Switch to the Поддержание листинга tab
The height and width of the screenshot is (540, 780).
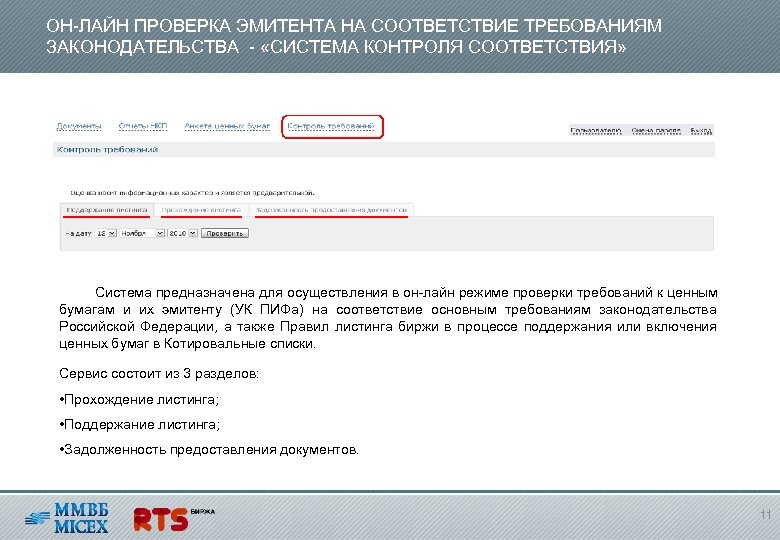[x=107, y=210]
